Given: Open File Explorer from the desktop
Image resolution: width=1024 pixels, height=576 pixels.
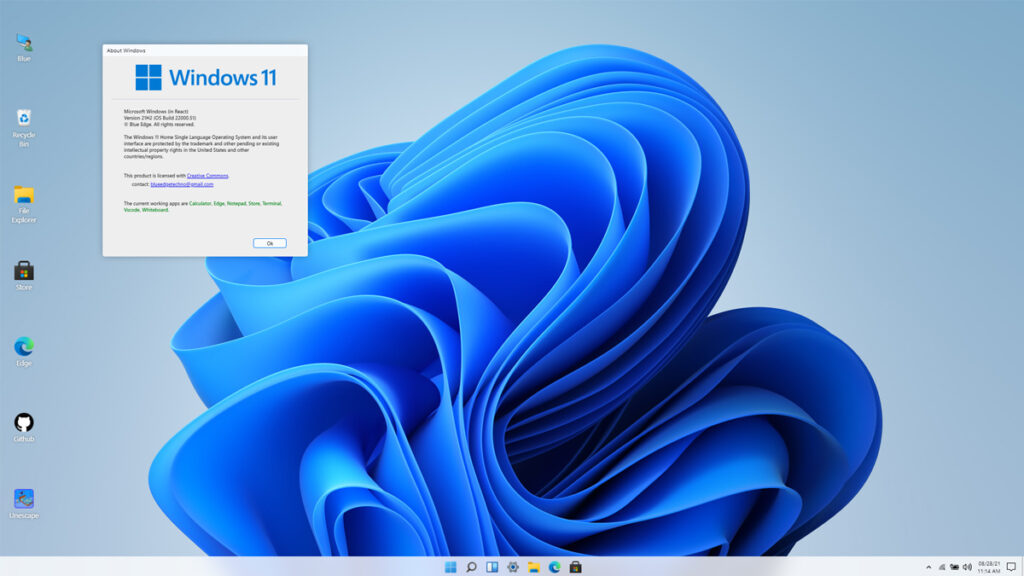Looking at the screenshot, I should 24,196.
